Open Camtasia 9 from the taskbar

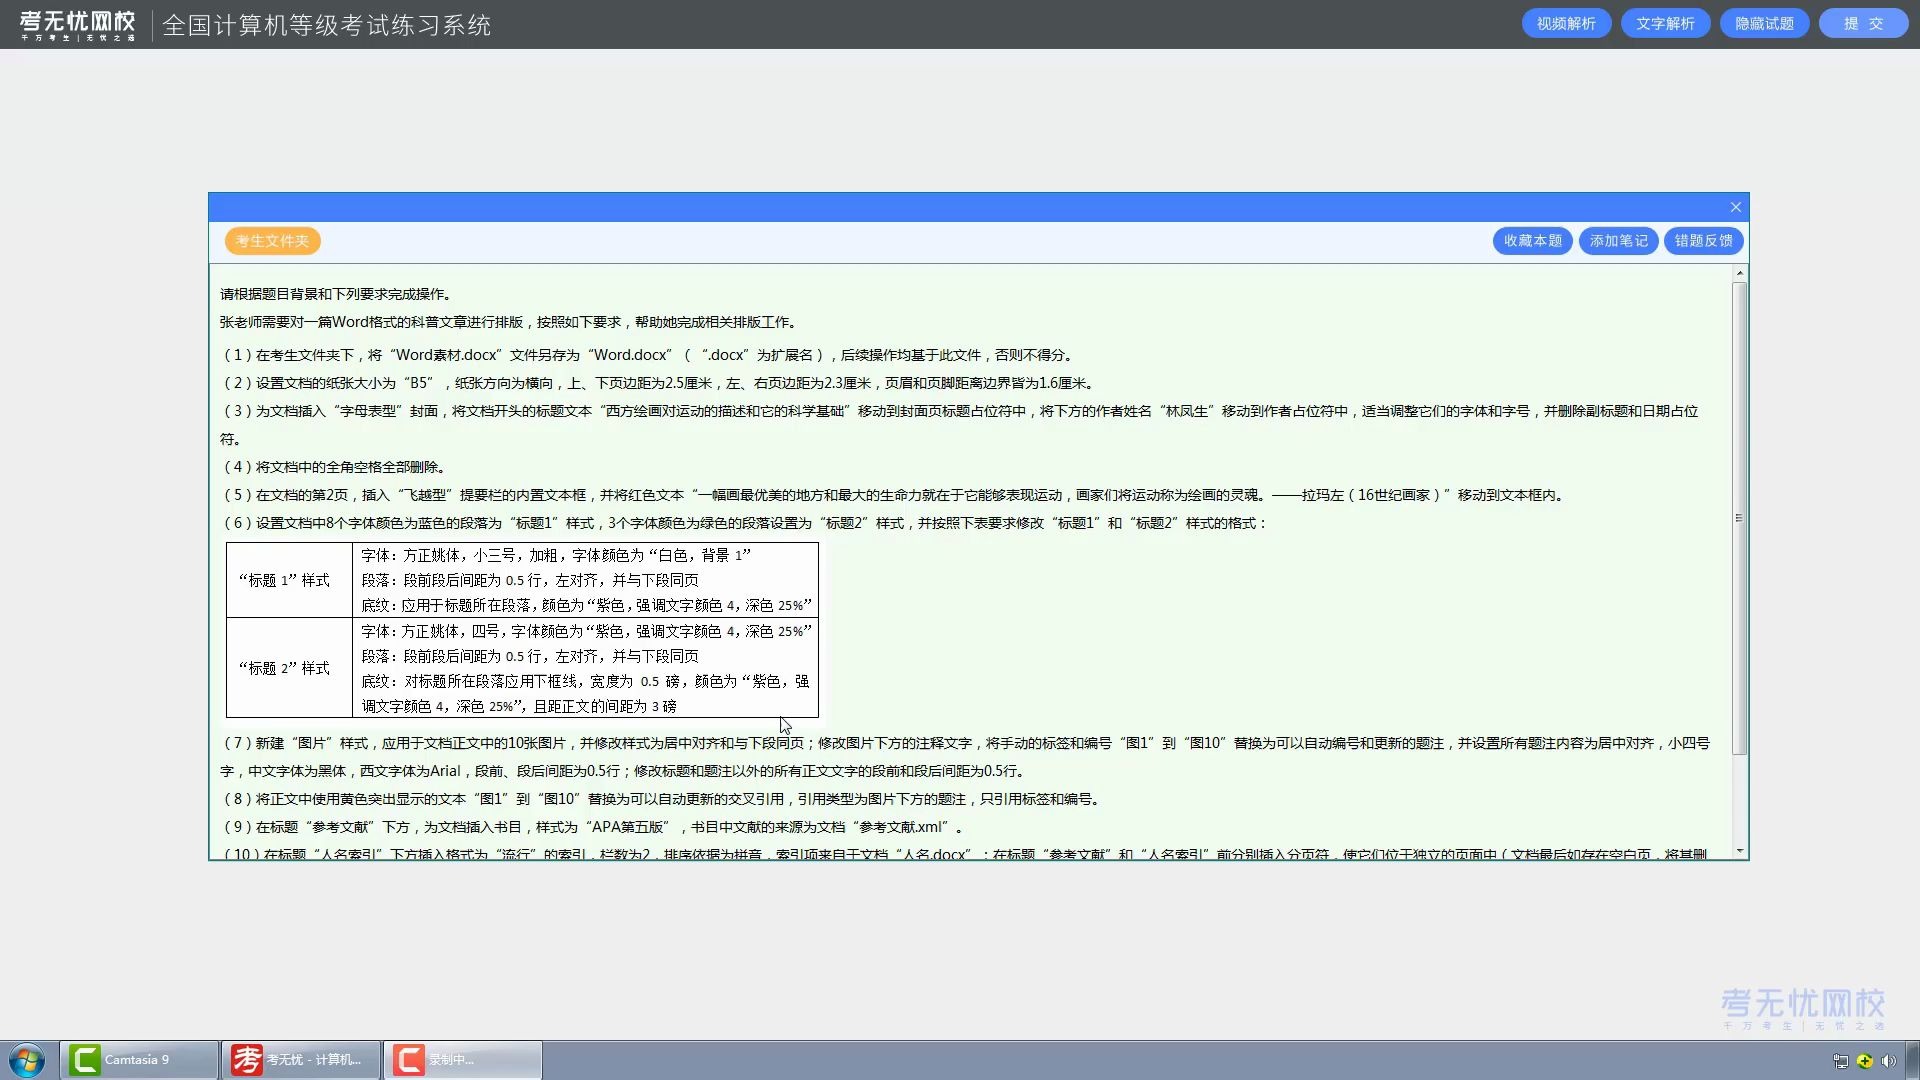point(138,1059)
